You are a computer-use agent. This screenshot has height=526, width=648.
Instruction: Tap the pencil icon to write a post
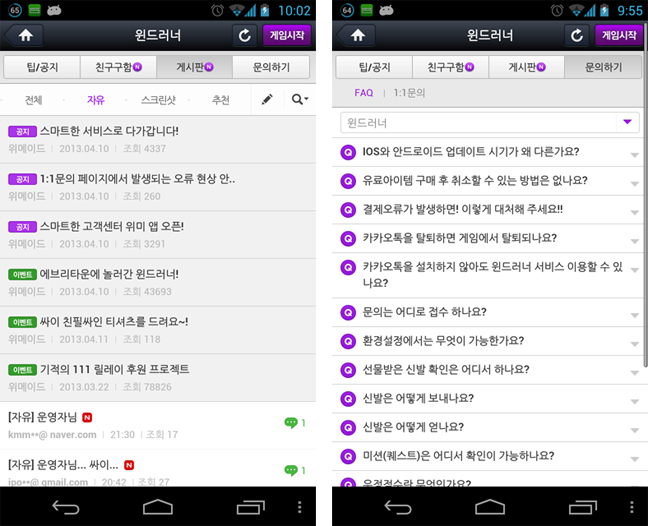(x=267, y=99)
